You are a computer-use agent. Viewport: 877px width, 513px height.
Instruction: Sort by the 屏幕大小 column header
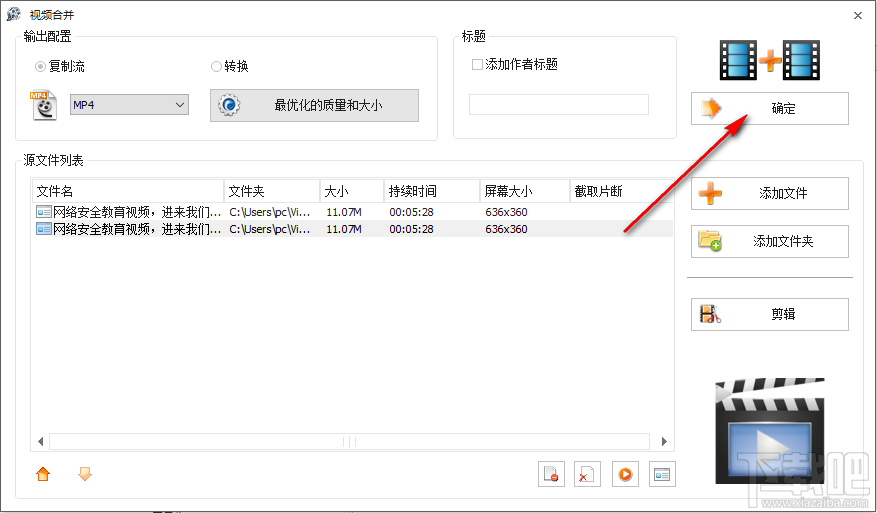[x=525, y=191]
